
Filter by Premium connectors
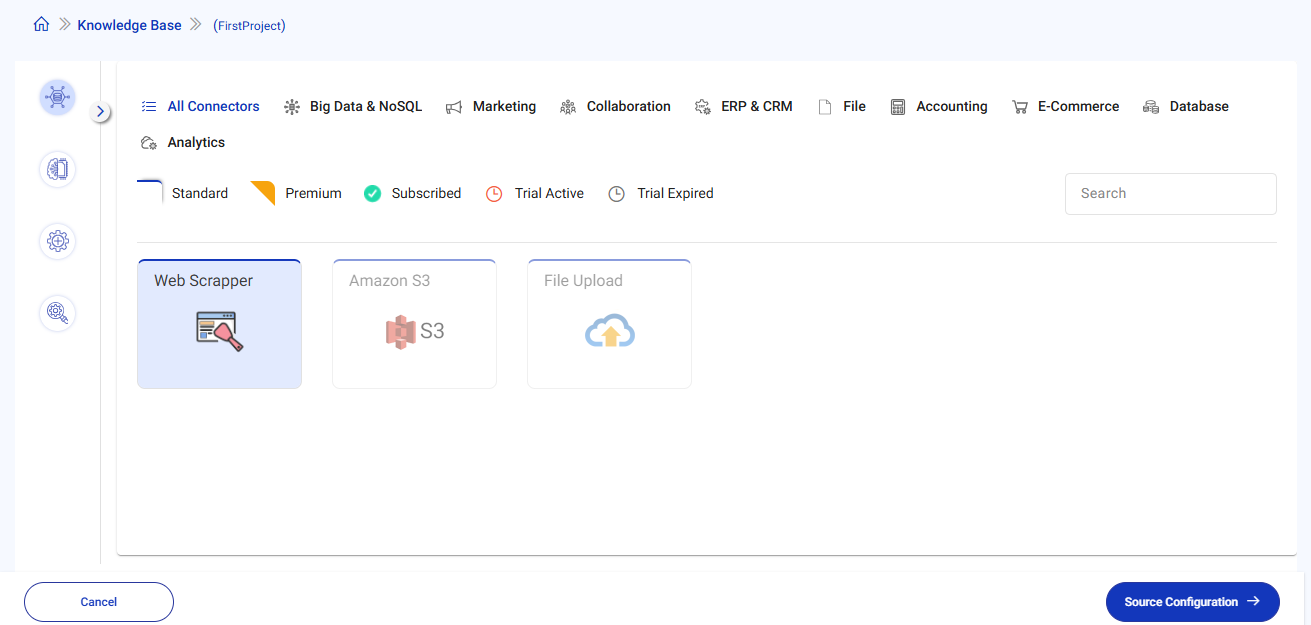point(296,193)
